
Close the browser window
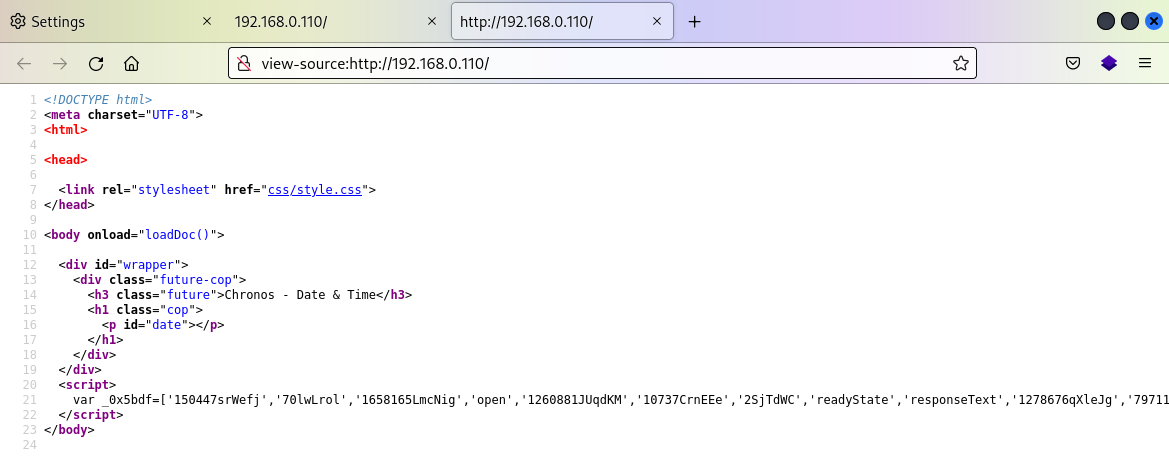click(x=1153, y=22)
